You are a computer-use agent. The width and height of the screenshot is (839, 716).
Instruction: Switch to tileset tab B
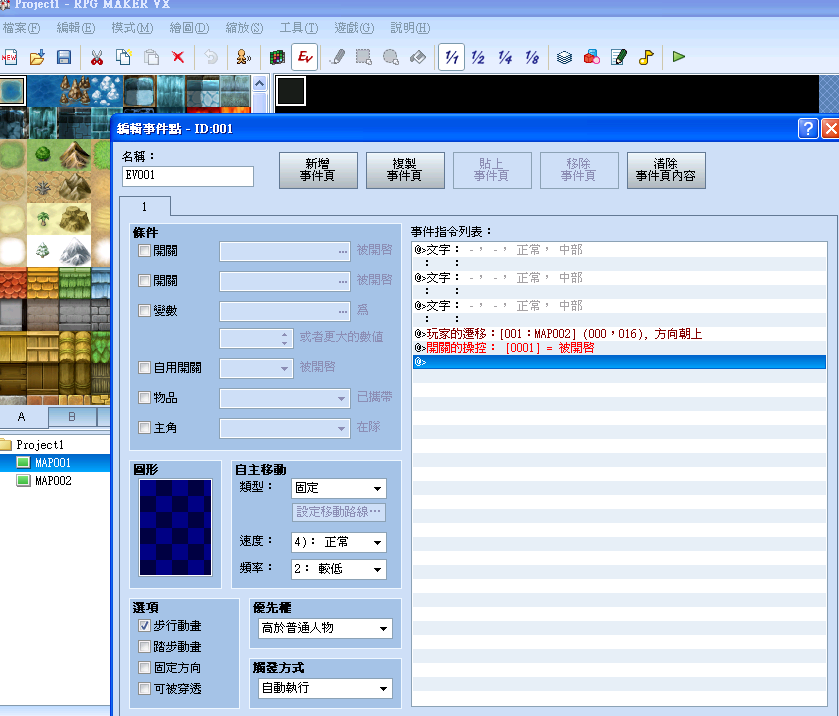click(72, 417)
